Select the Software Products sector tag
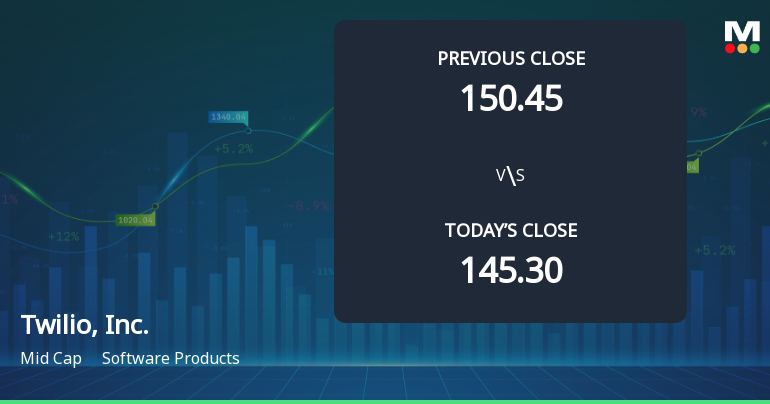 tap(171, 358)
